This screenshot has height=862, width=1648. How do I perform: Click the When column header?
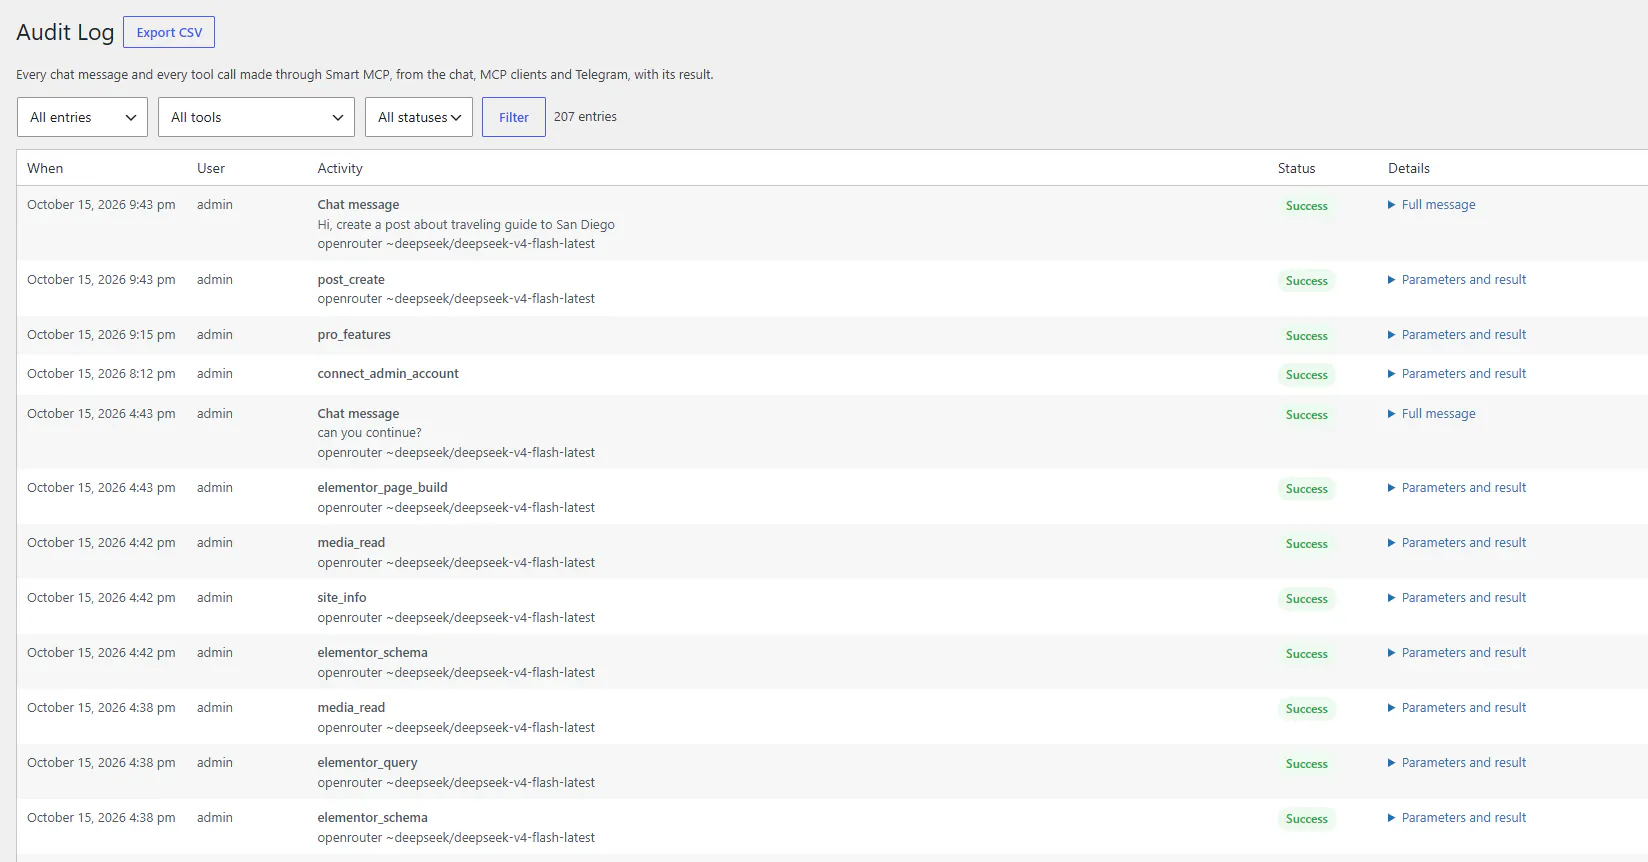click(x=45, y=168)
